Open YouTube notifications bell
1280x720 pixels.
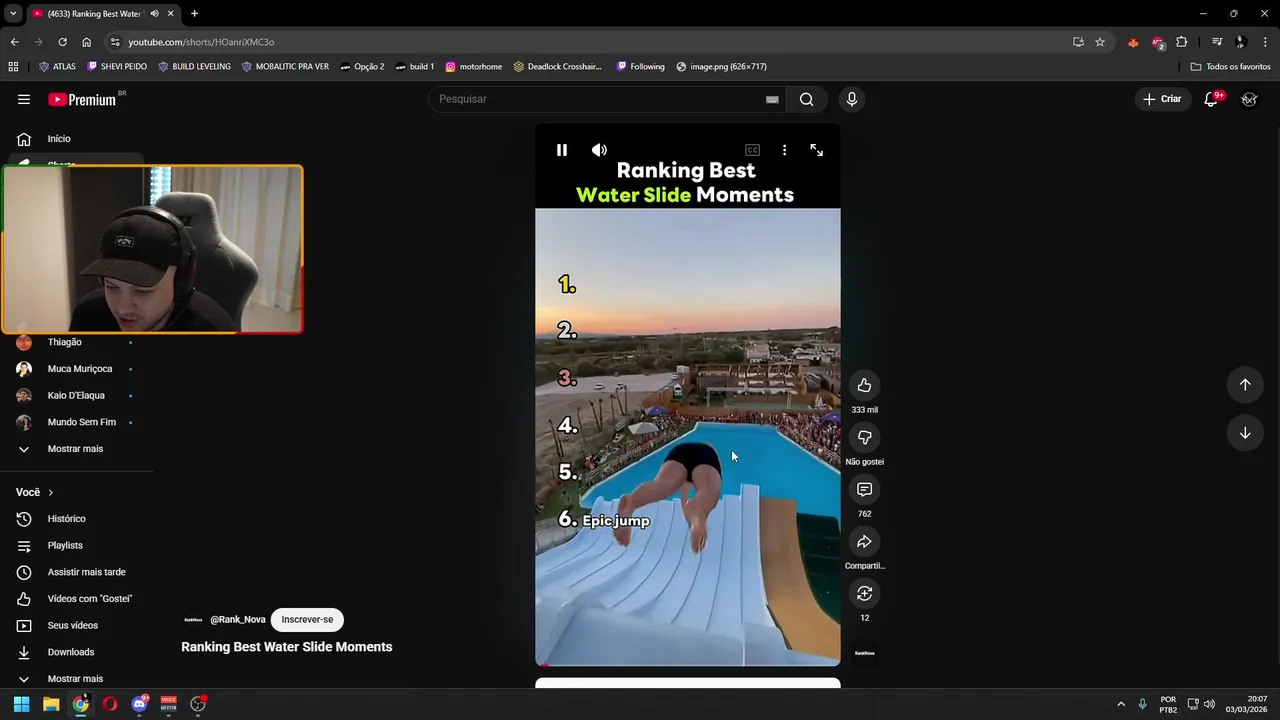(1212, 99)
